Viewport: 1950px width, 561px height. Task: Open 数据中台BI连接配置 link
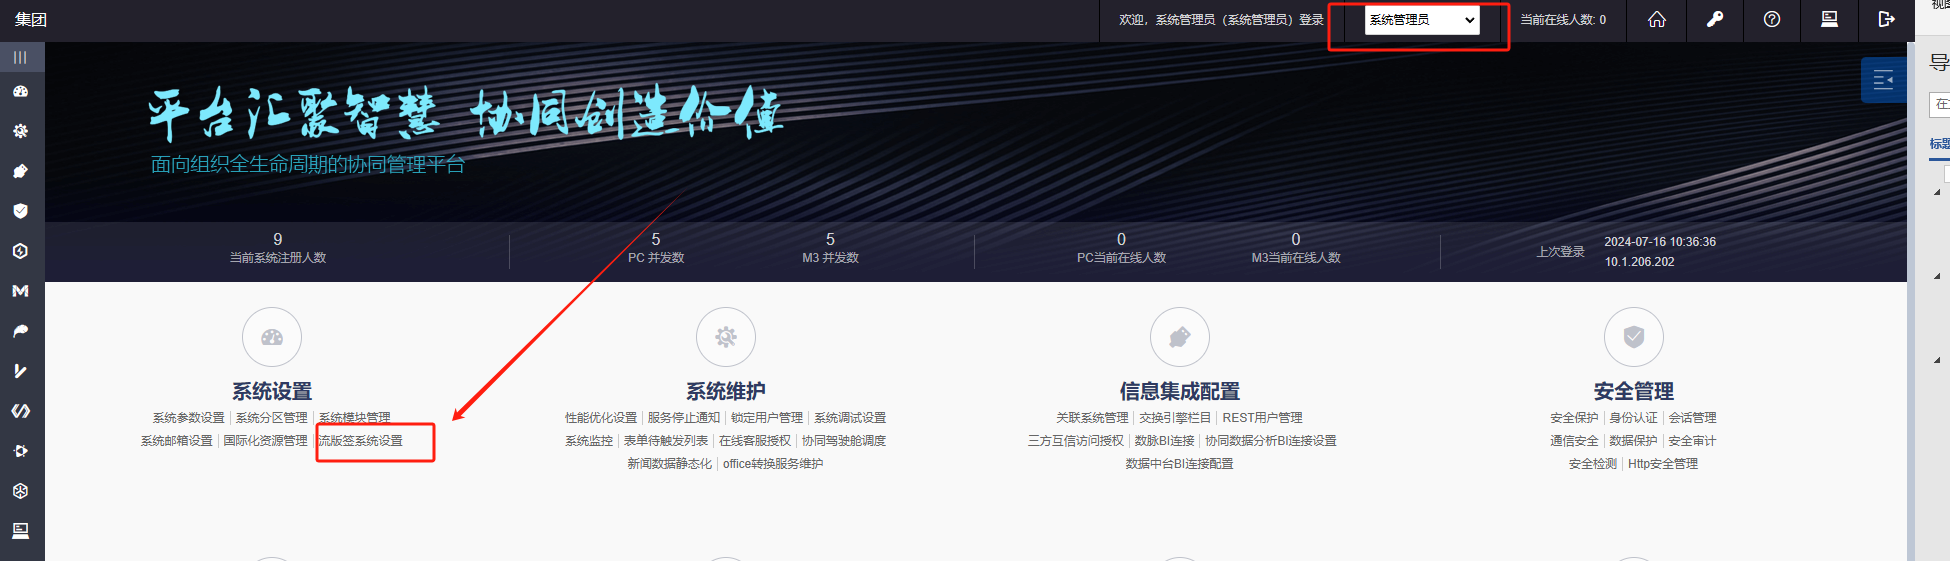click(x=1179, y=464)
